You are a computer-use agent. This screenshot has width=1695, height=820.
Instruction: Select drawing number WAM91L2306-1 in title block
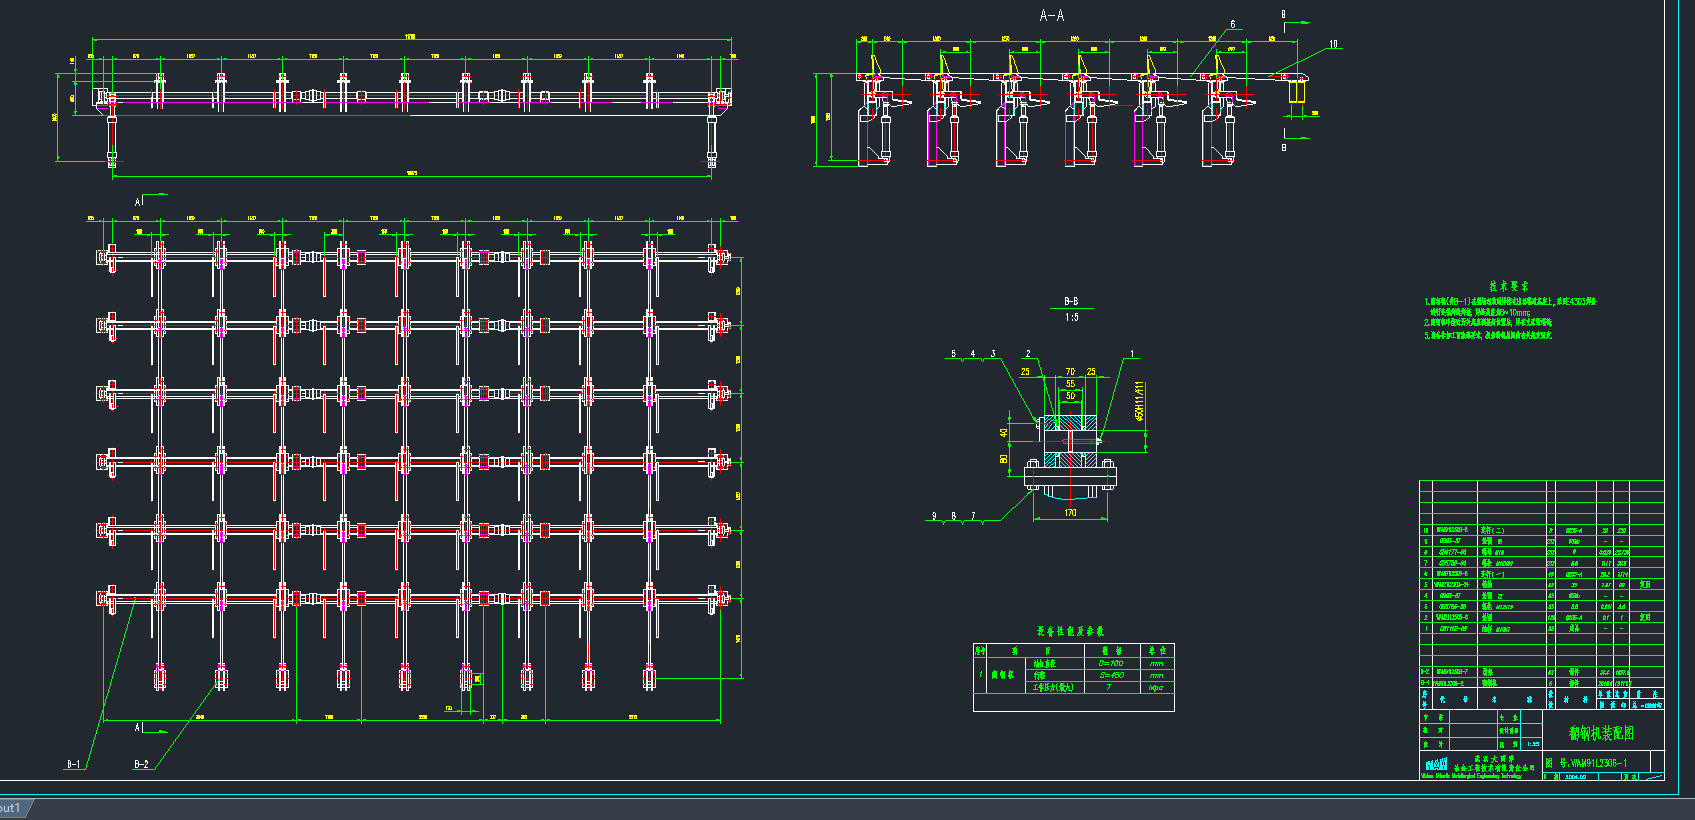point(1598,763)
